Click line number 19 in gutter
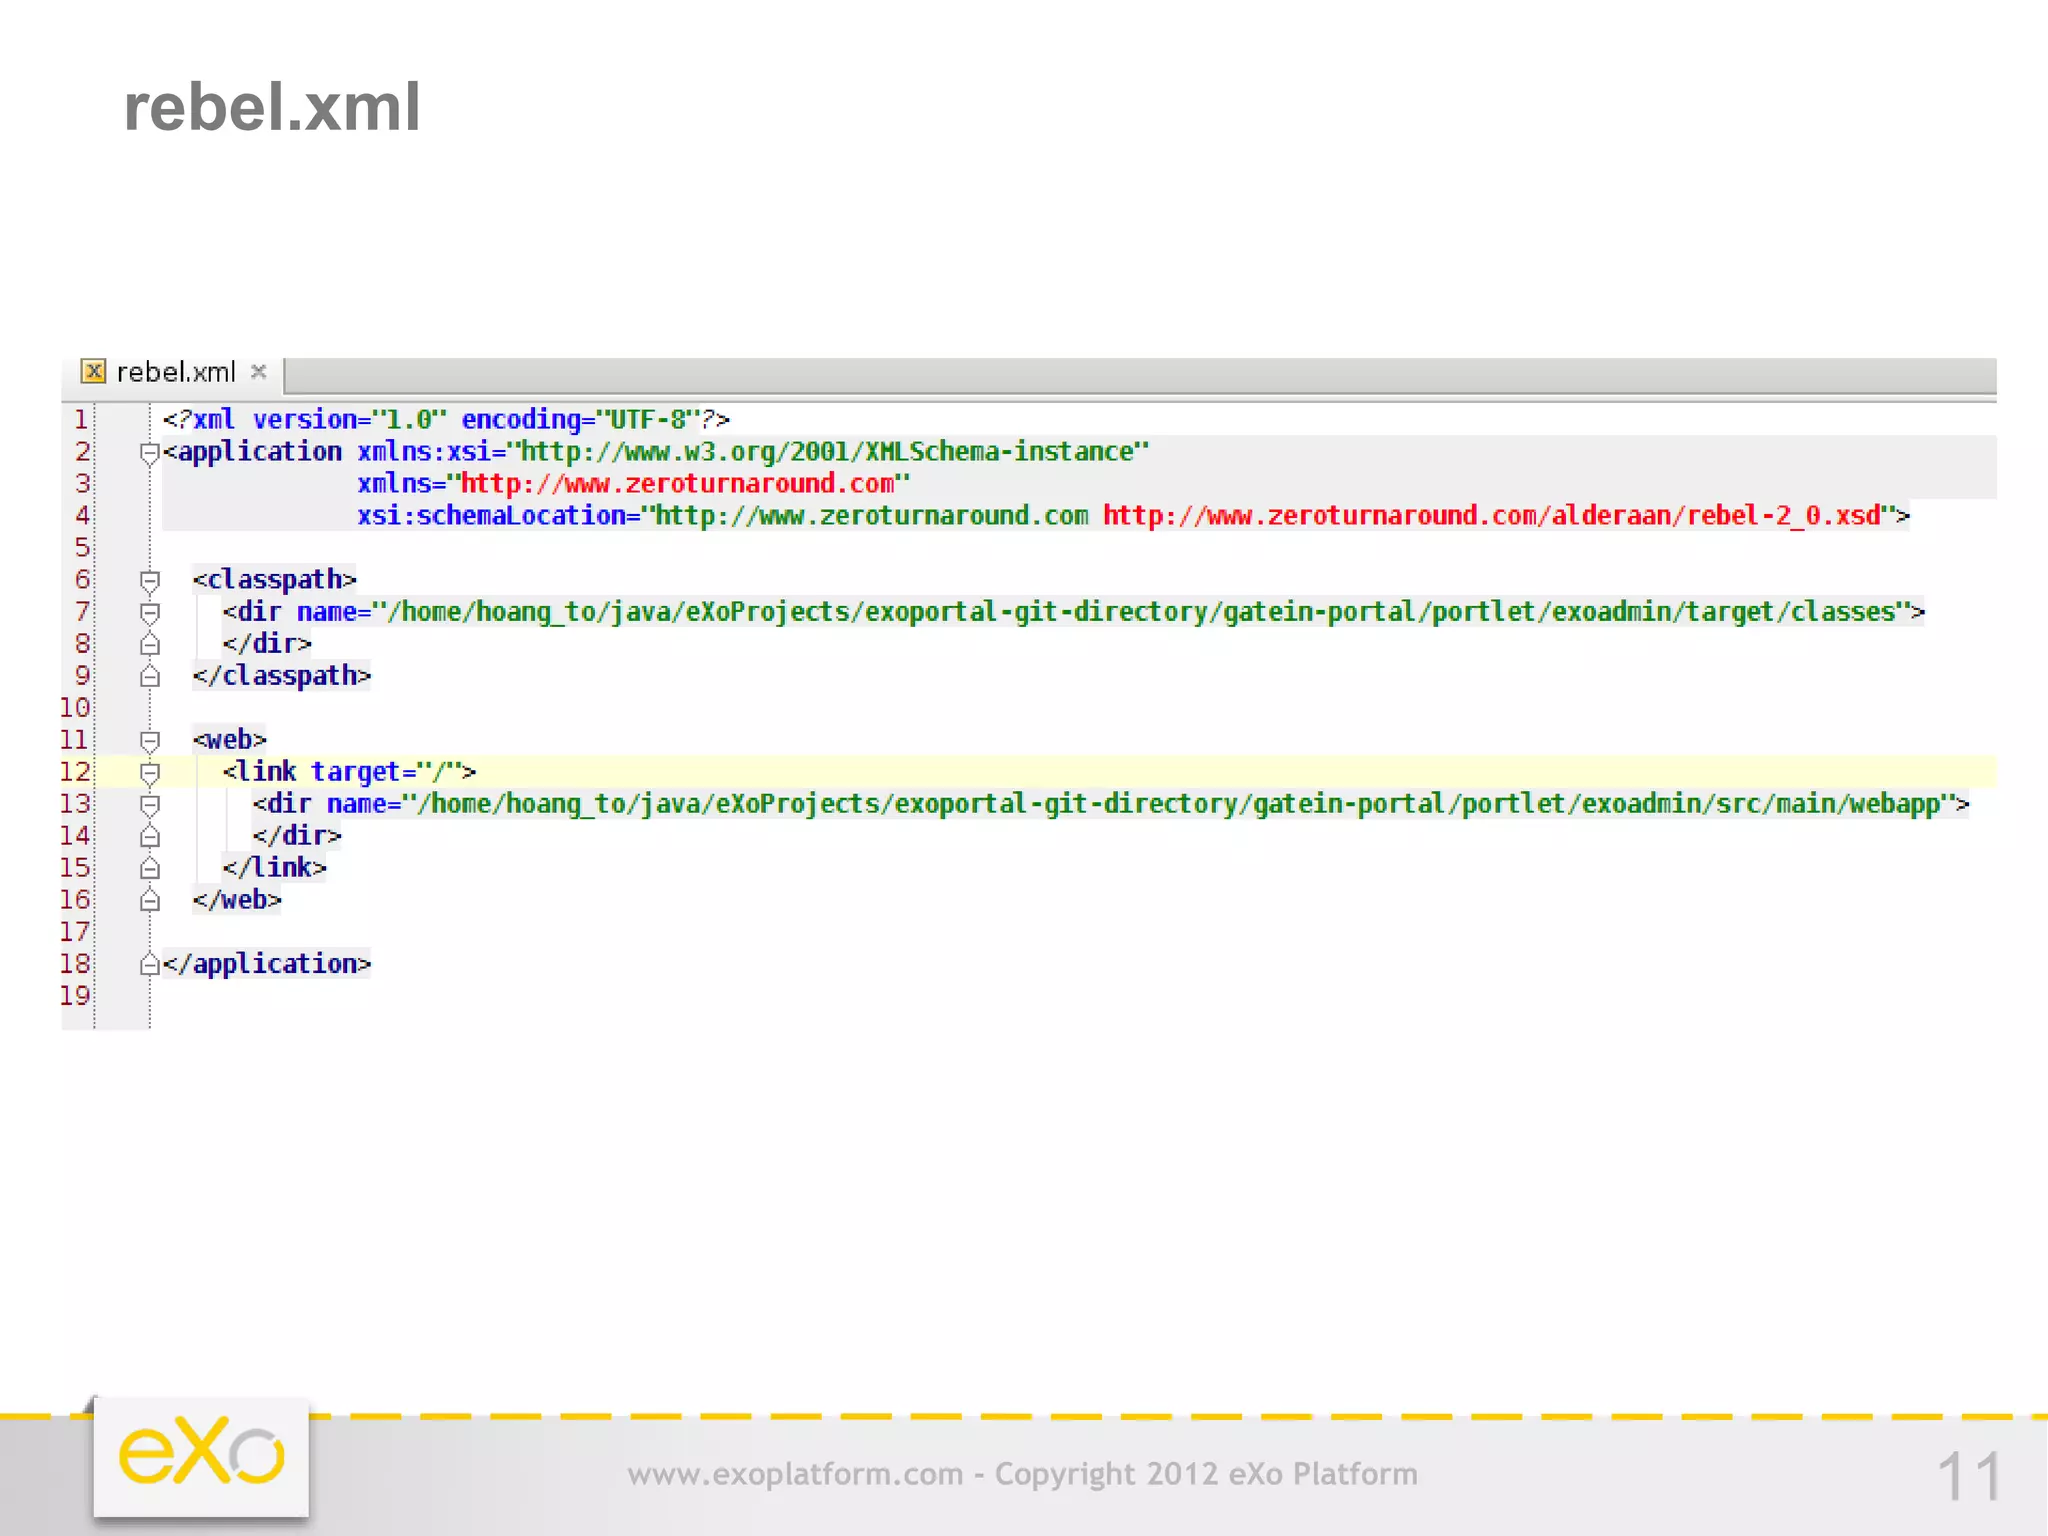2048x1536 pixels. pos(75,996)
